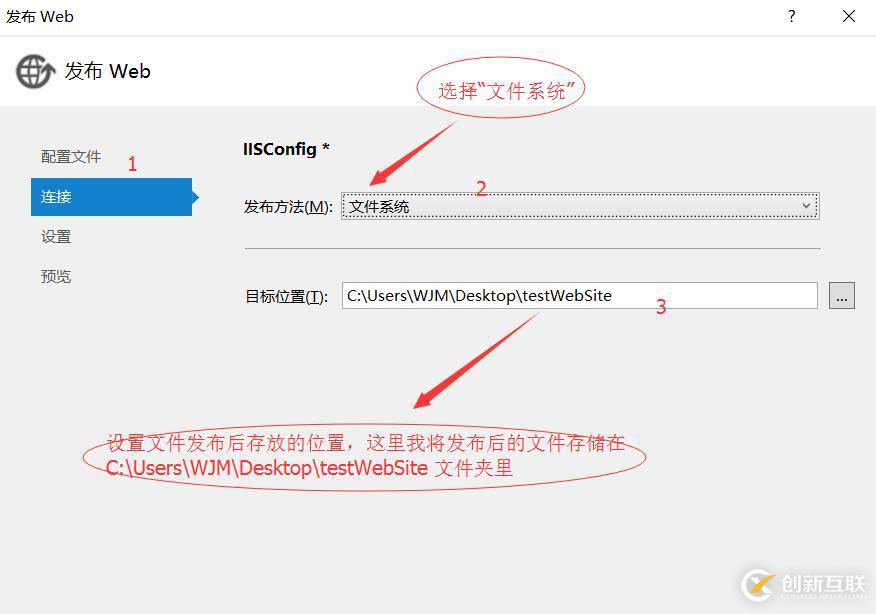
Task: Open help with the question mark icon
Action: (x=791, y=16)
